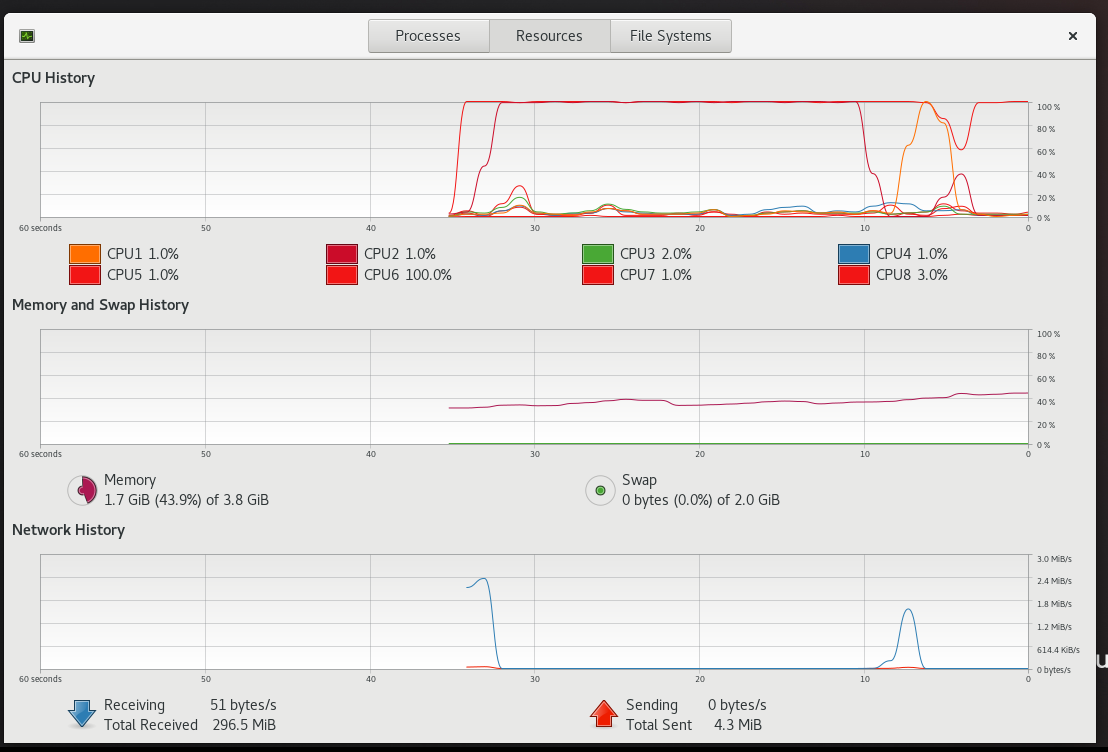This screenshot has height=752, width=1108.
Task: Click the CPU4 blue color swatch
Action: pyautogui.click(x=854, y=254)
